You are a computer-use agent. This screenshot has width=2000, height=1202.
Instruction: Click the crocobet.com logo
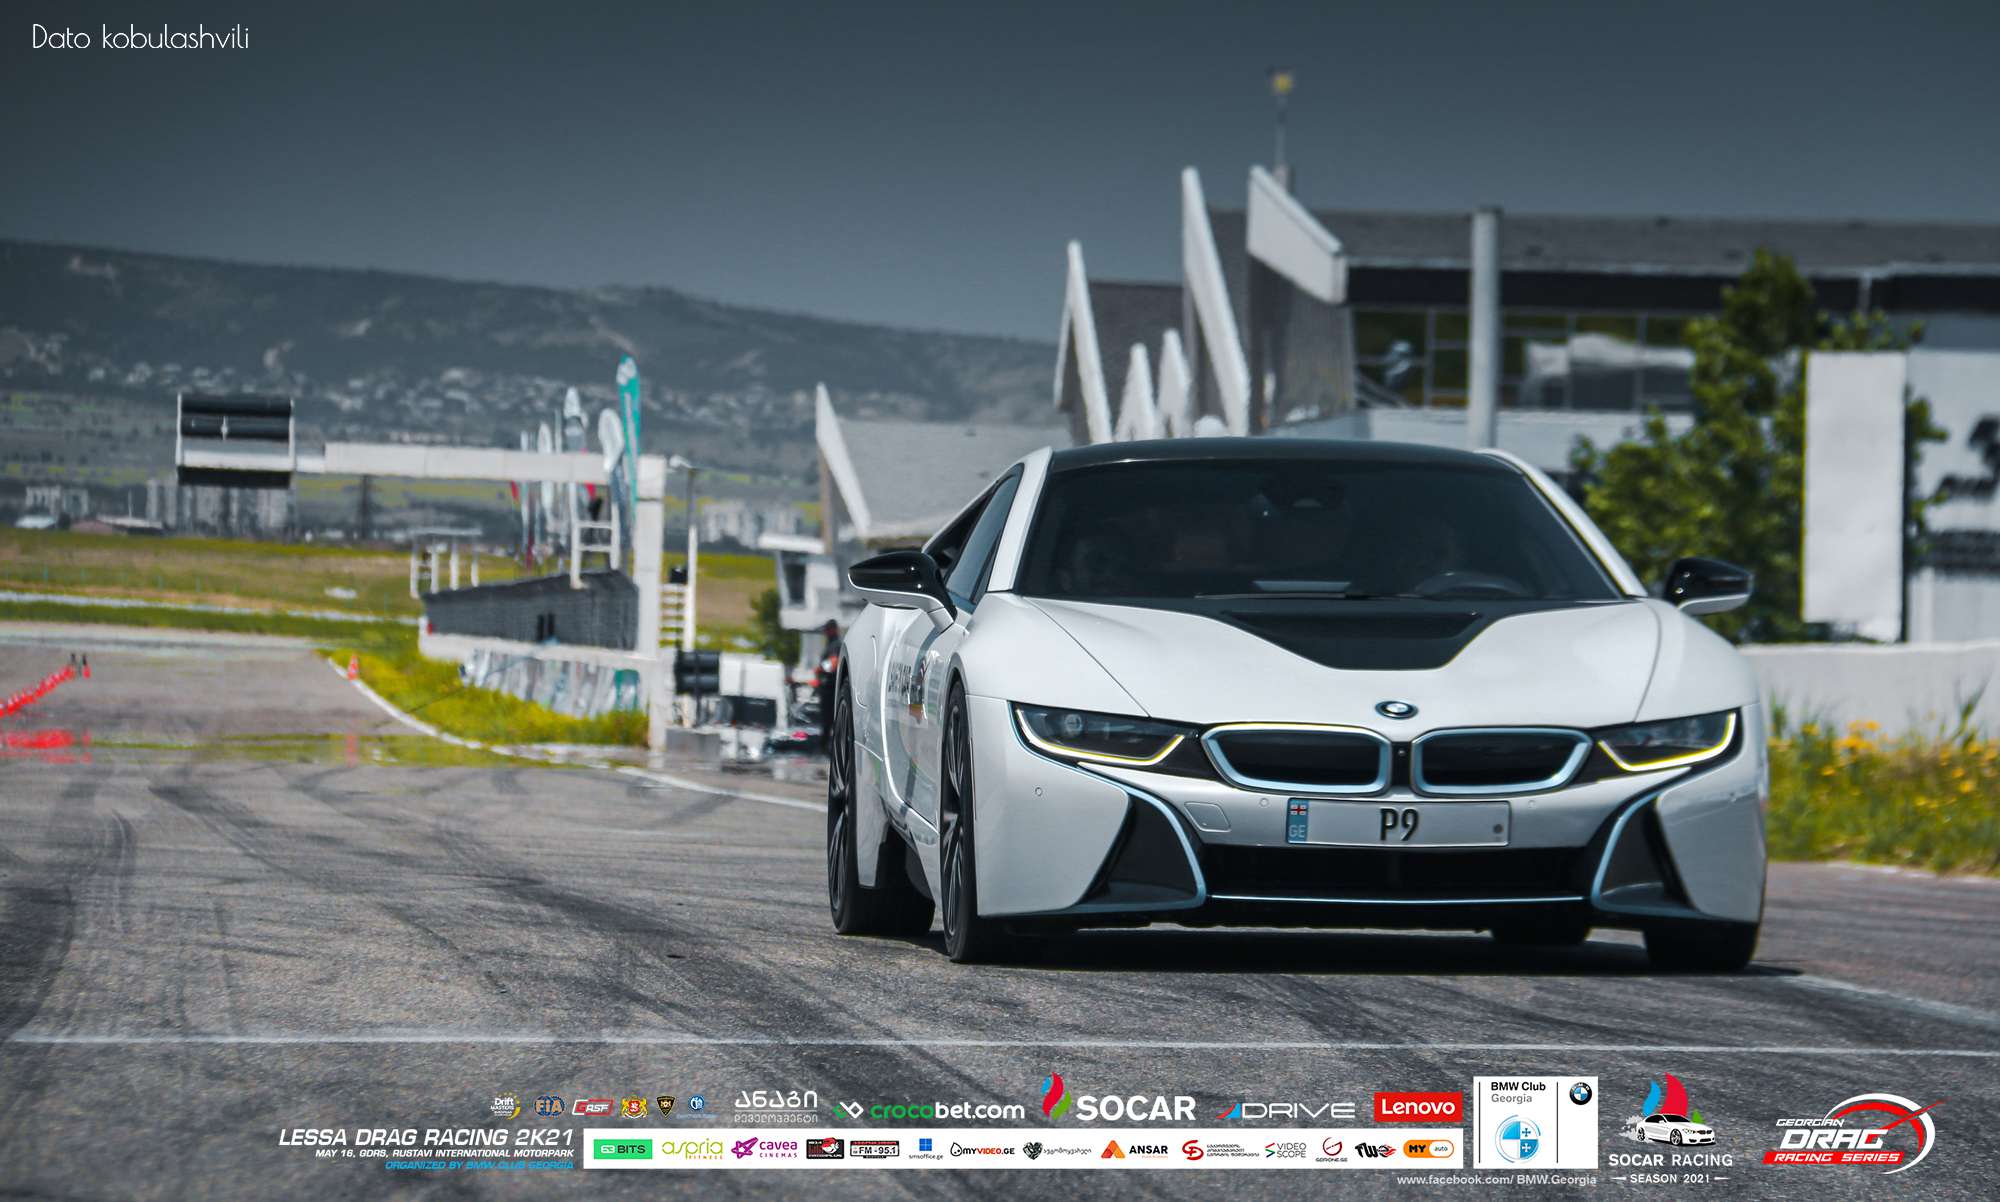pyautogui.click(x=930, y=1110)
